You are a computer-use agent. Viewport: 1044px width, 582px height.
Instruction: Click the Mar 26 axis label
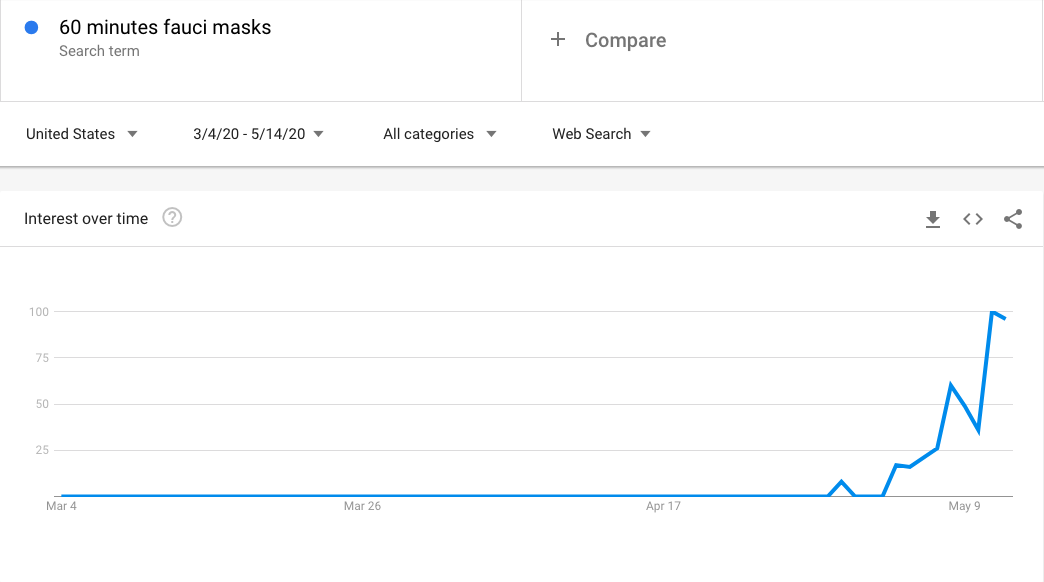[x=362, y=506]
